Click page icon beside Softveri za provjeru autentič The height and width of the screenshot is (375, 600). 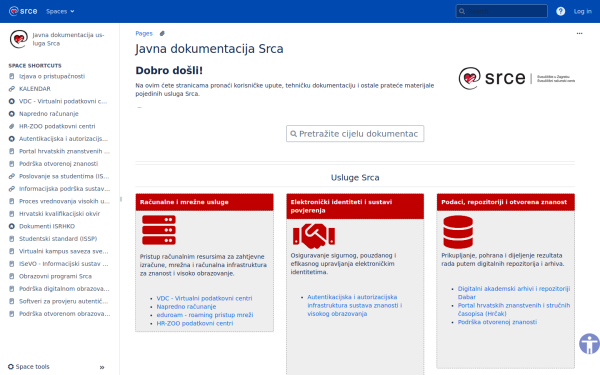11,301
